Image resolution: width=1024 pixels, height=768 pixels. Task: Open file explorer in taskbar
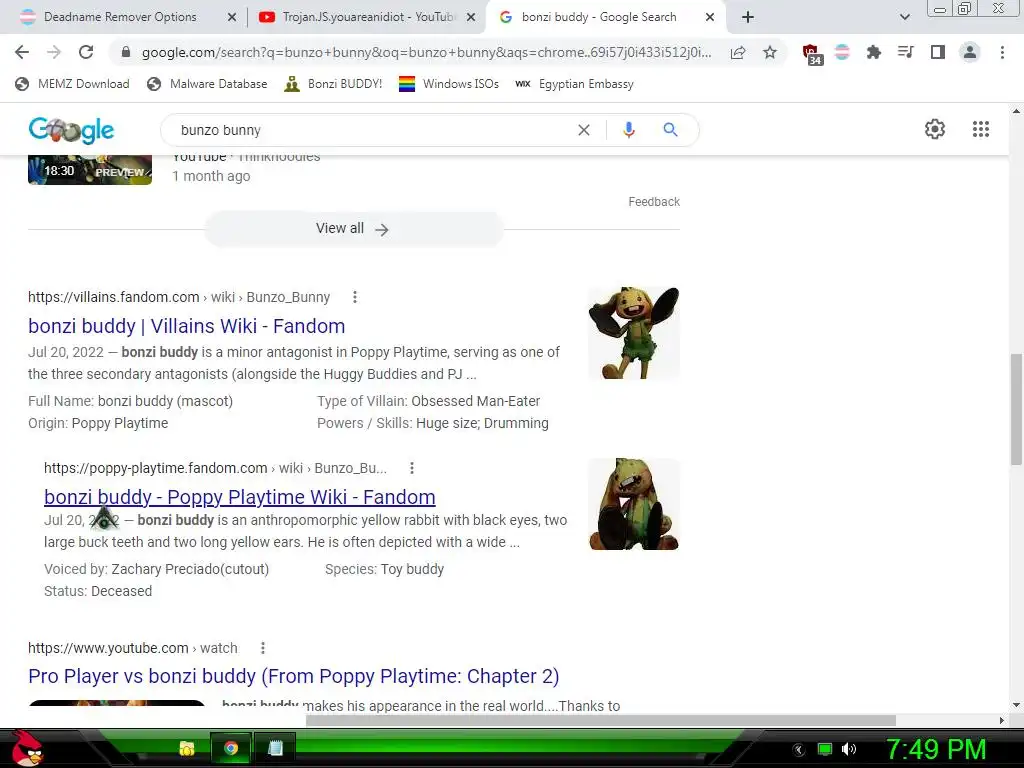pyautogui.click(x=187, y=748)
